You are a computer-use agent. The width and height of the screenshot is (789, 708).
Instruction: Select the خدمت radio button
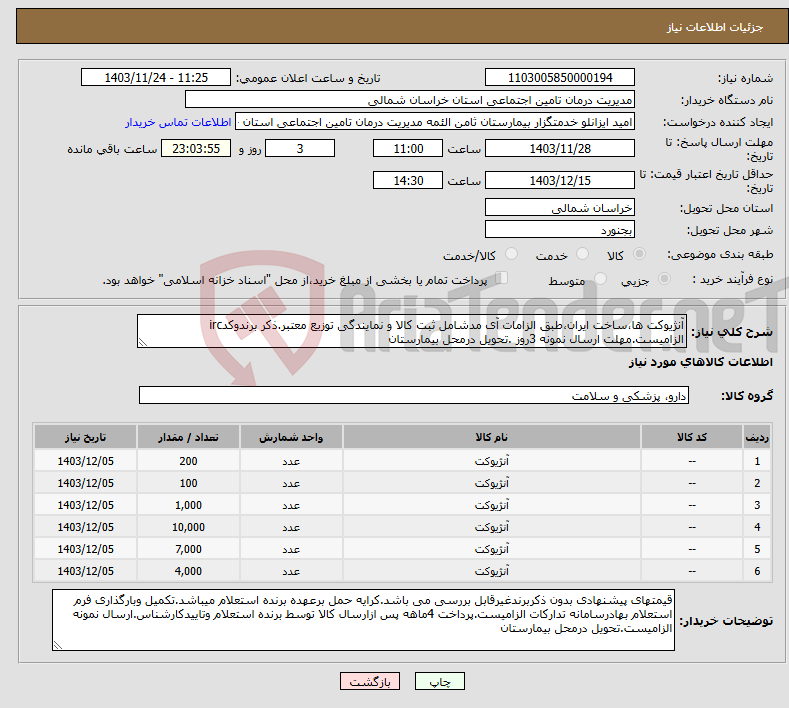coord(582,254)
